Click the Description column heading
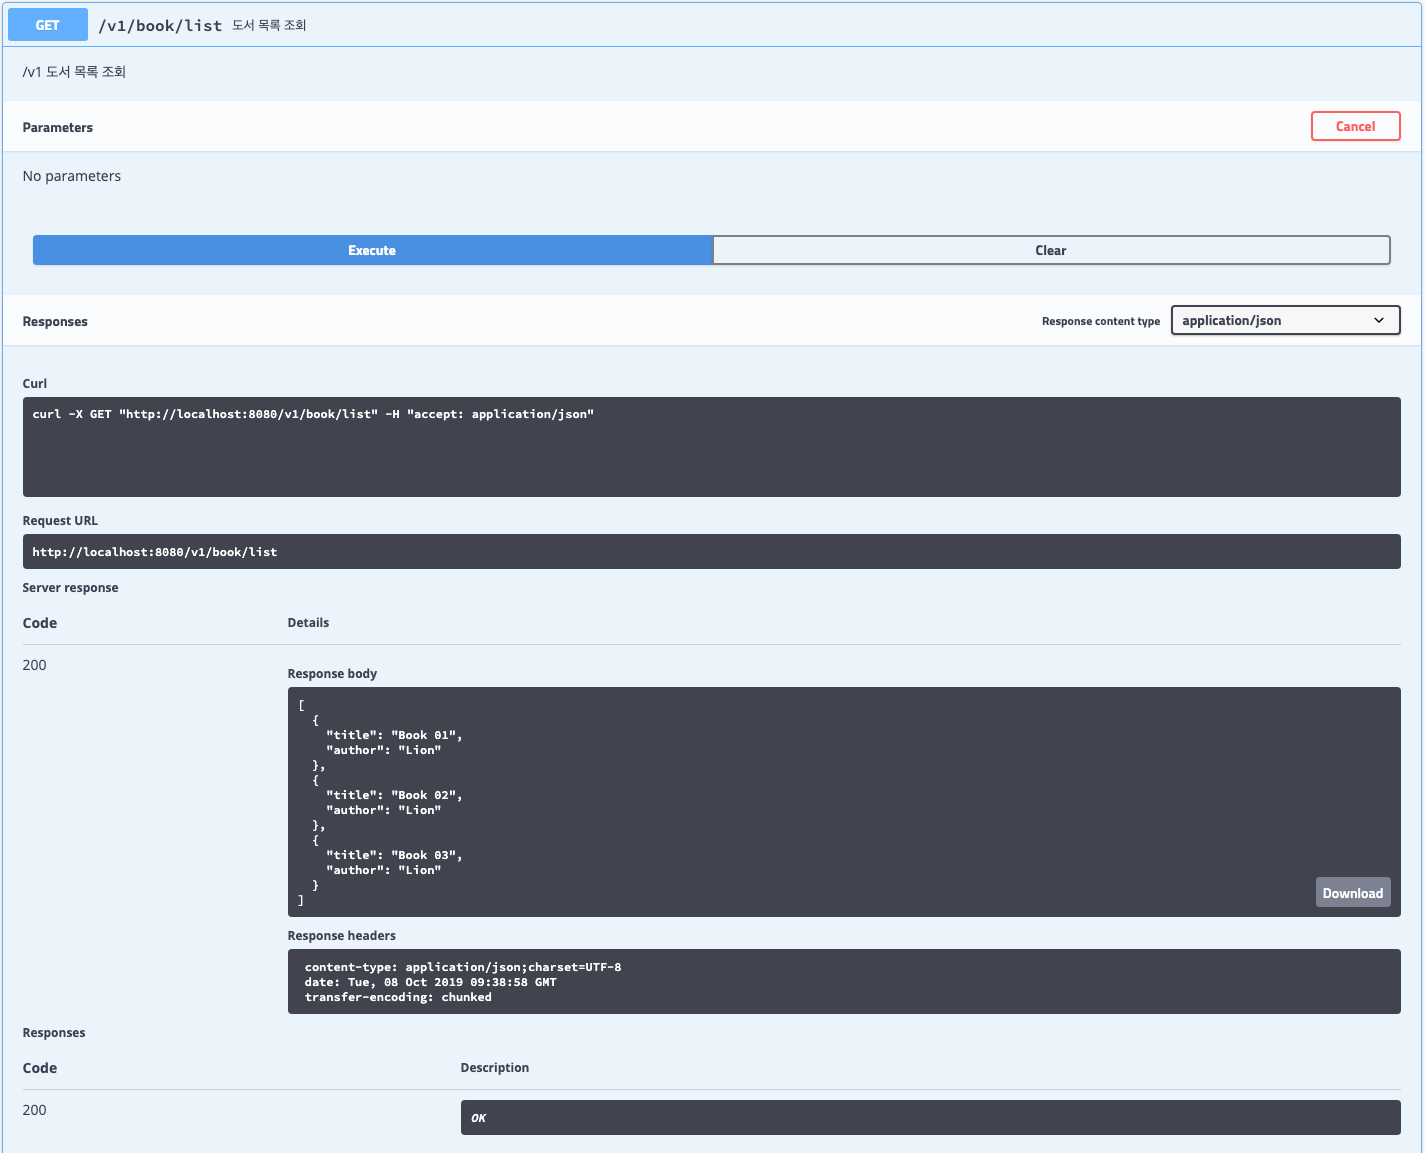1426x1153 pixels. [494, 1067]
